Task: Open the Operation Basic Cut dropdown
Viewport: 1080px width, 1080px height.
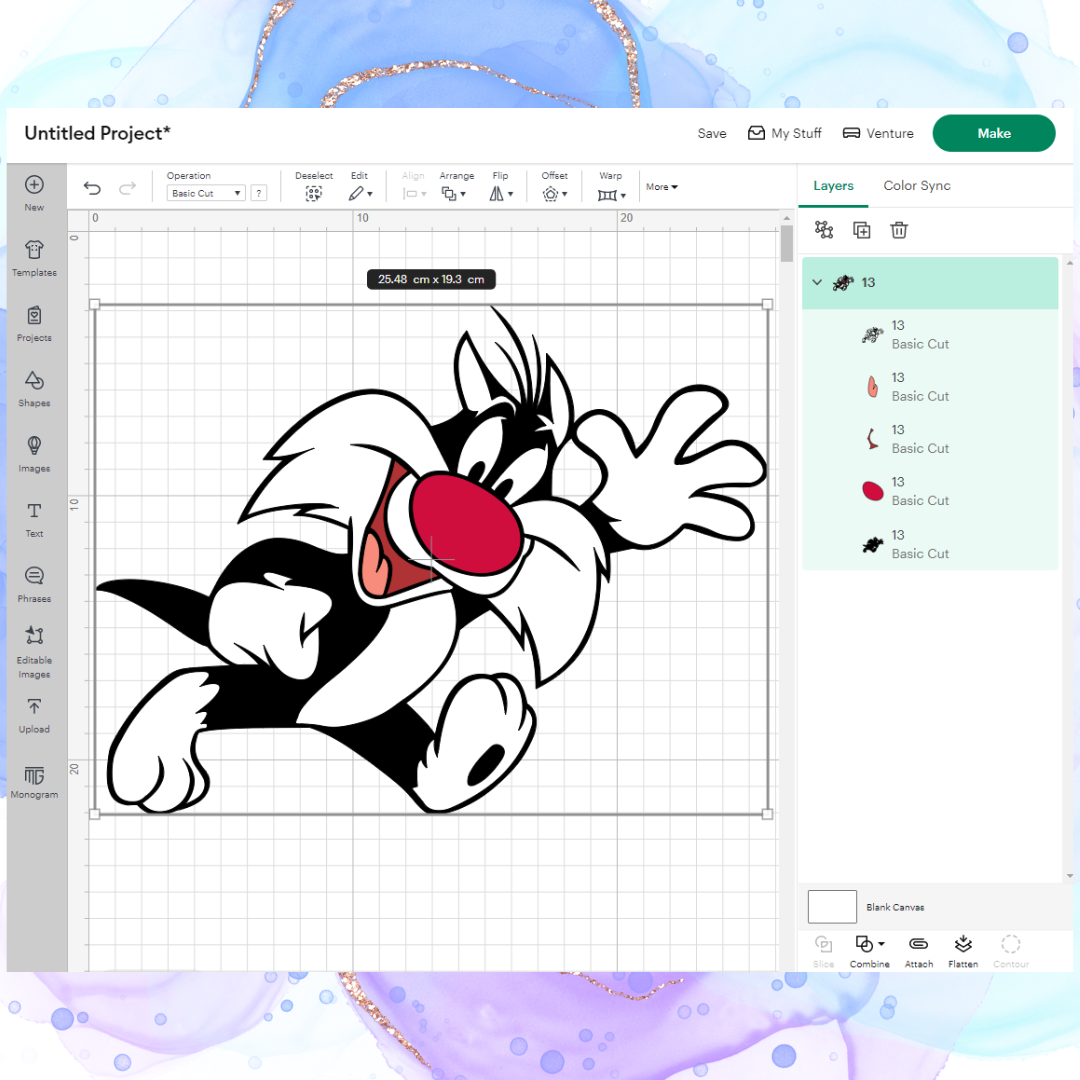Action: click(206, 194)
